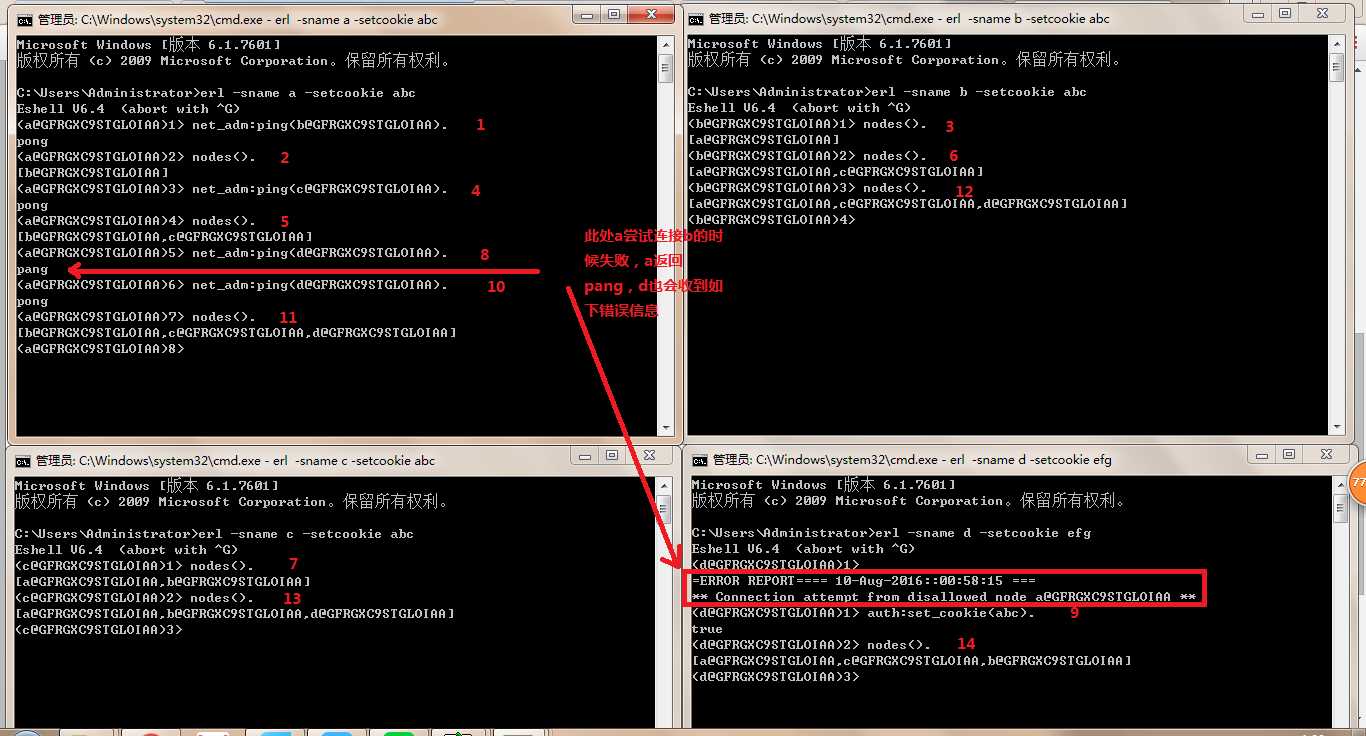
Task: Click prompt 6> 'net_adm:ping(d@GFRGXC9STGLOIAA).' line
Action: (320, 285)
